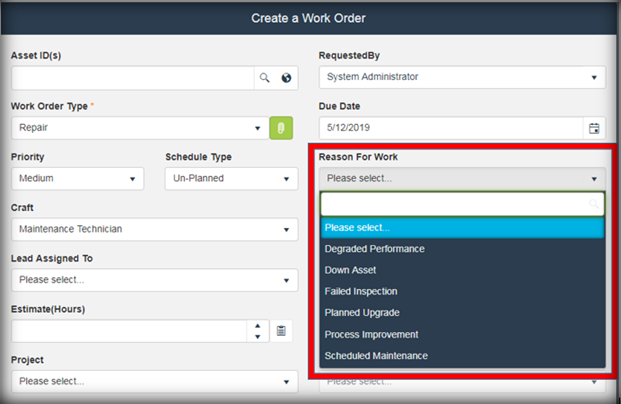The image size is (621, 404).
Task: Expand the Work Order Type dropdown
Action: tap(138, 128)
